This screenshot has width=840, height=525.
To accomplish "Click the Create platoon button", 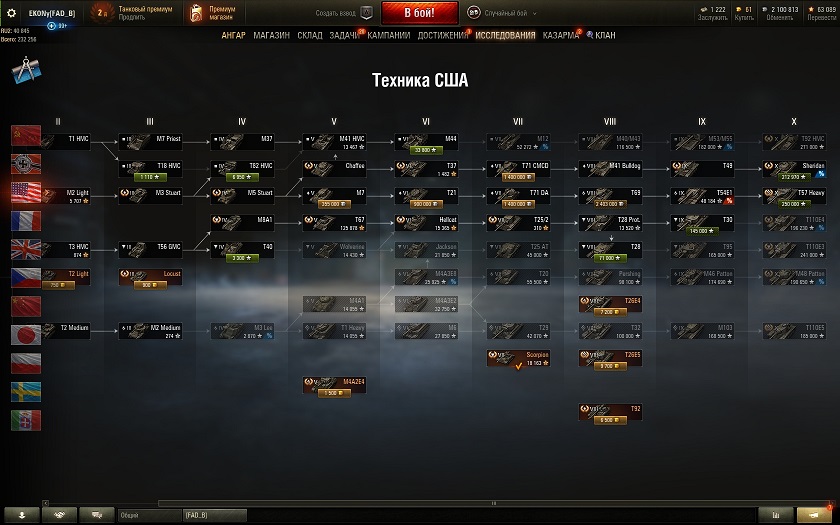I will pos(344,12).
